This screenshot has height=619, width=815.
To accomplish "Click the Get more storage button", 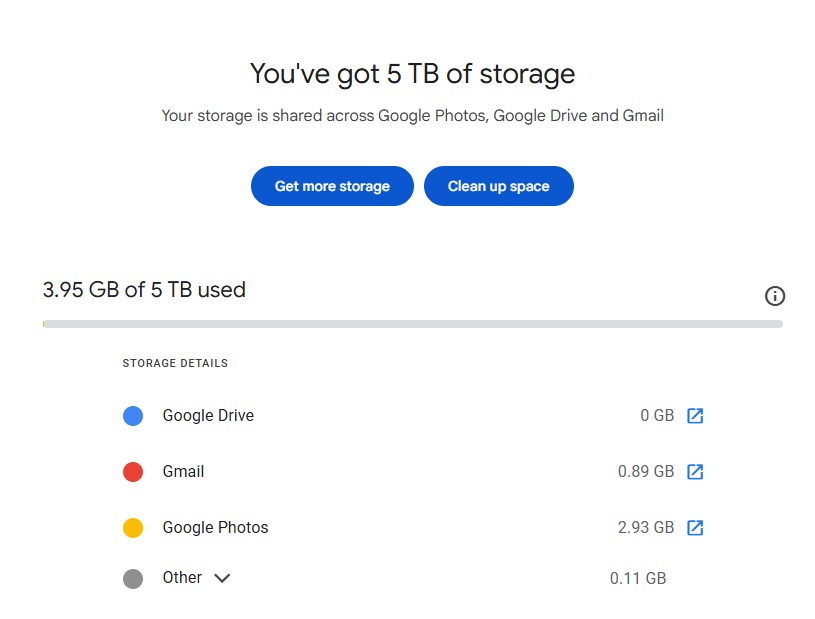I will tap(332, 186).
